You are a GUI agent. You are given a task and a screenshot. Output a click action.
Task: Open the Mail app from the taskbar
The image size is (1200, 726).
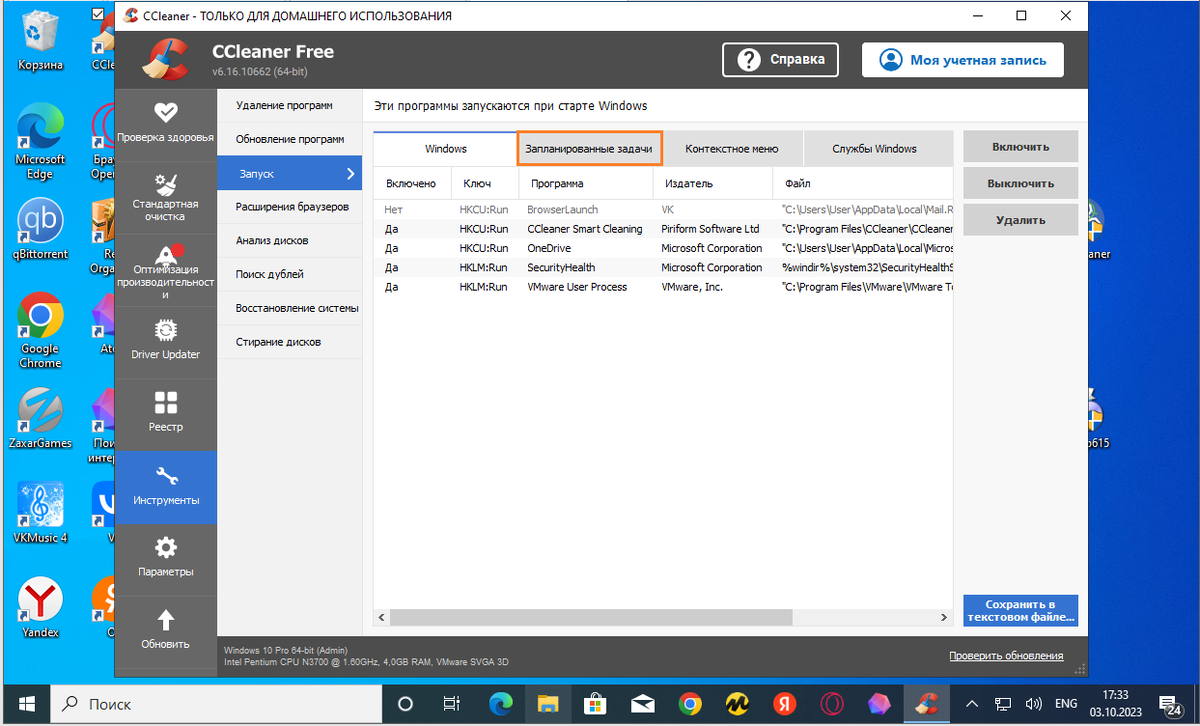[641, 704]
